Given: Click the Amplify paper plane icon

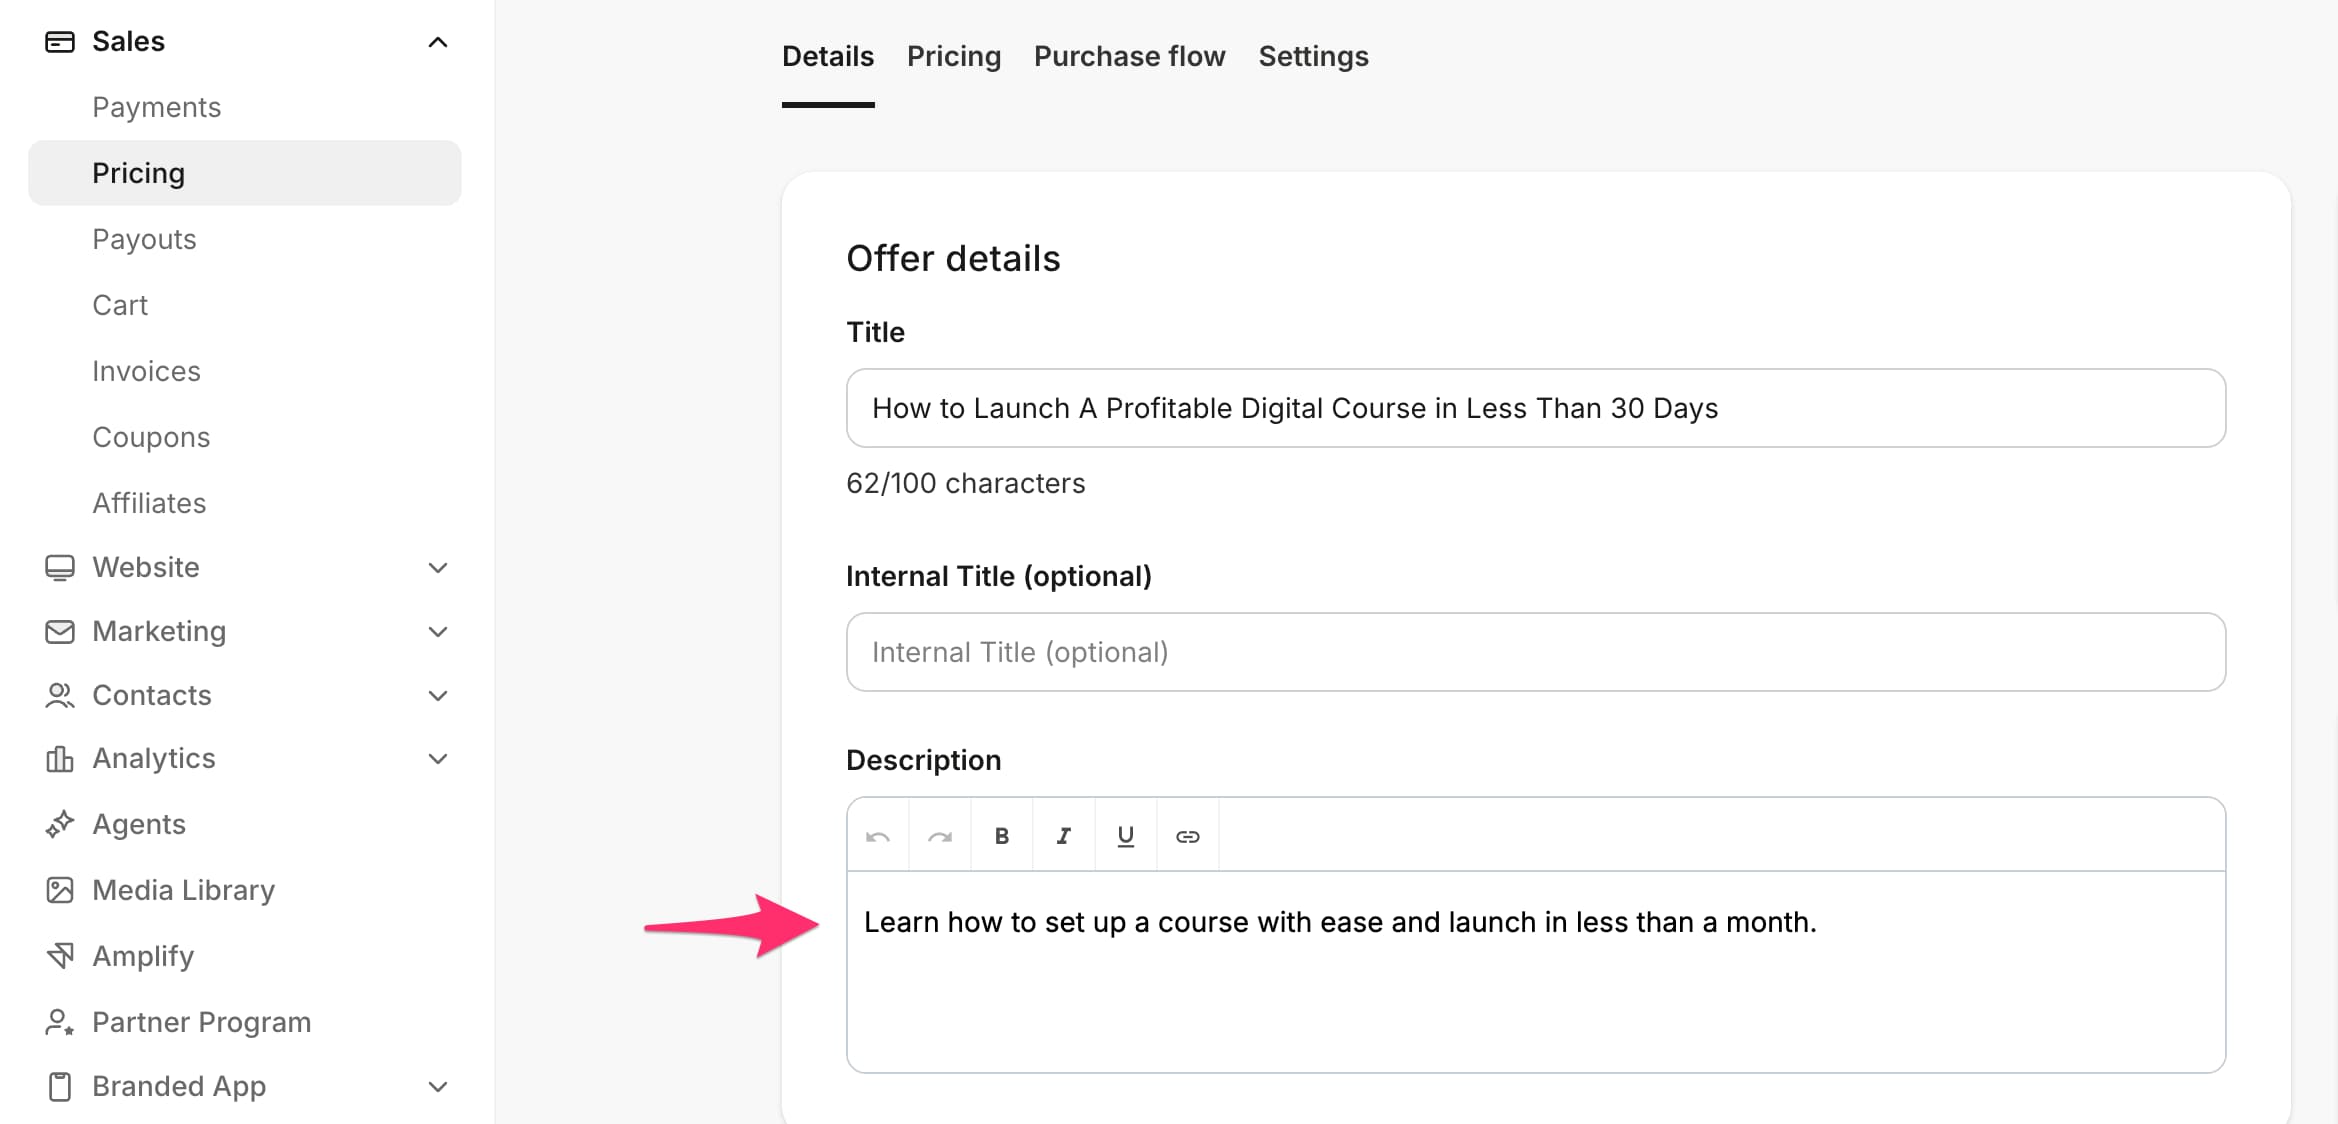Looking at the screenshot, I should tap(60, 956).
